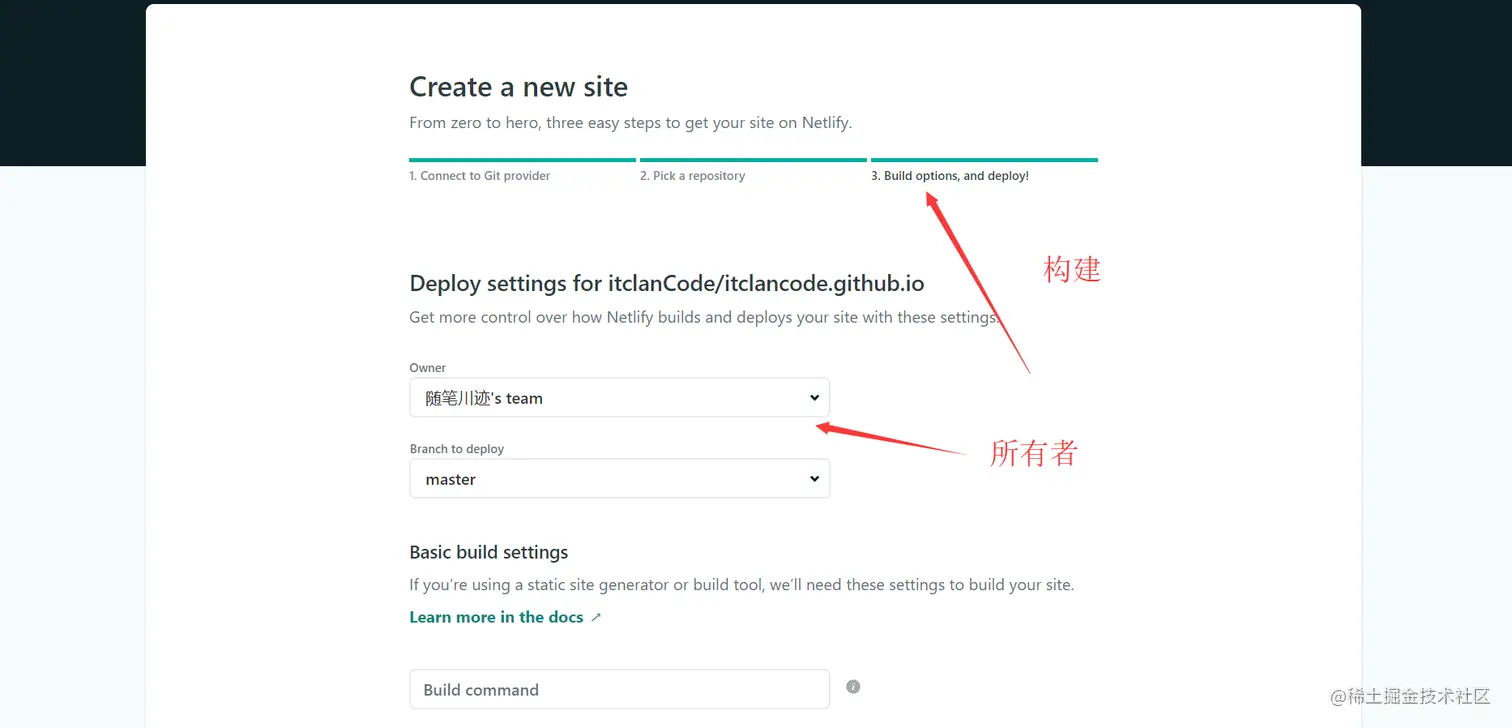Click the teal progress bar above step 1
1512x728 pixels.
point(522,160)
